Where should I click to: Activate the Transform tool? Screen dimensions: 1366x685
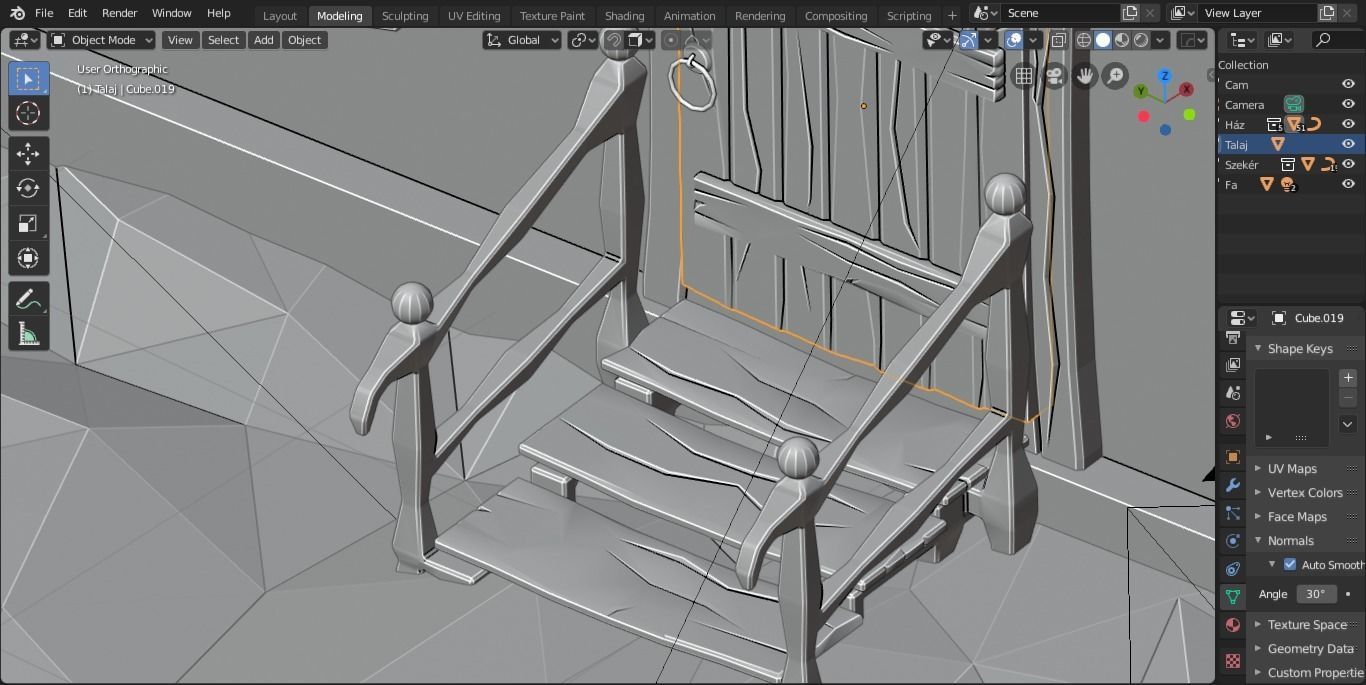28,258
